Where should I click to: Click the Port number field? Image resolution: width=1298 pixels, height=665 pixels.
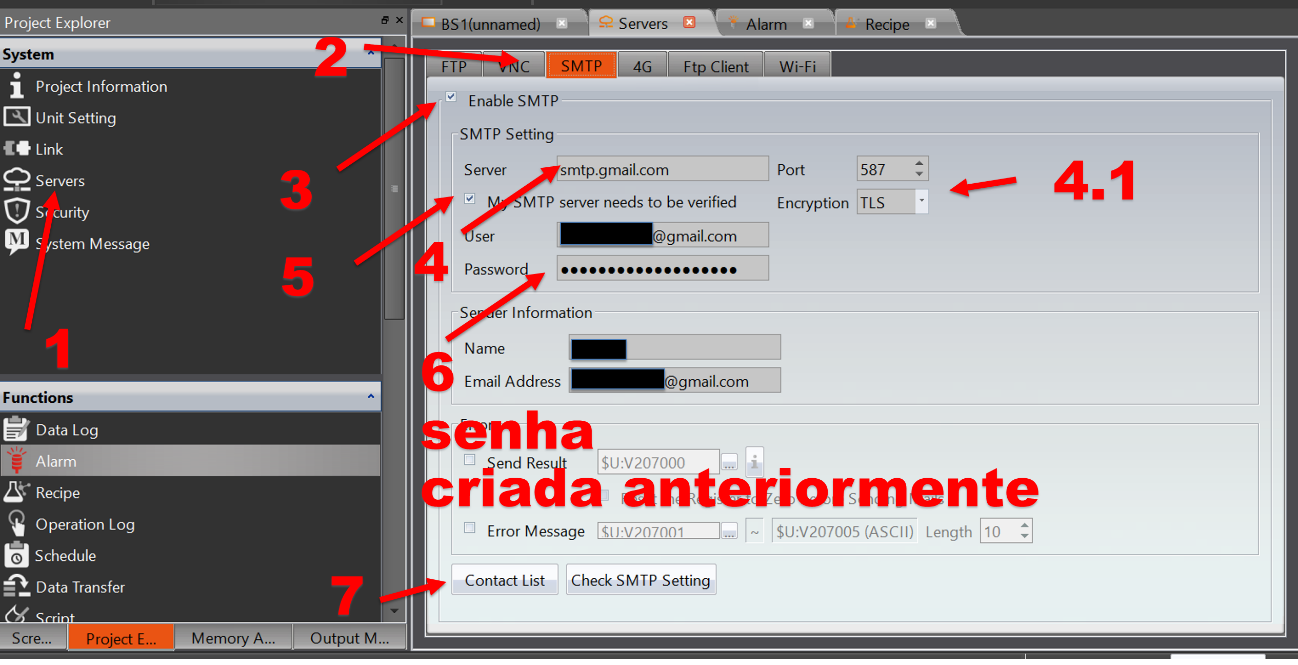click(886, 169)
